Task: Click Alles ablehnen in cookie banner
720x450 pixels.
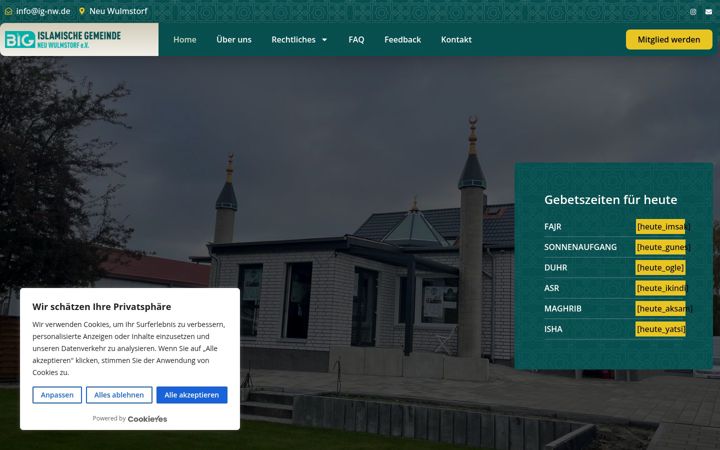Action: tap(119, 395)
